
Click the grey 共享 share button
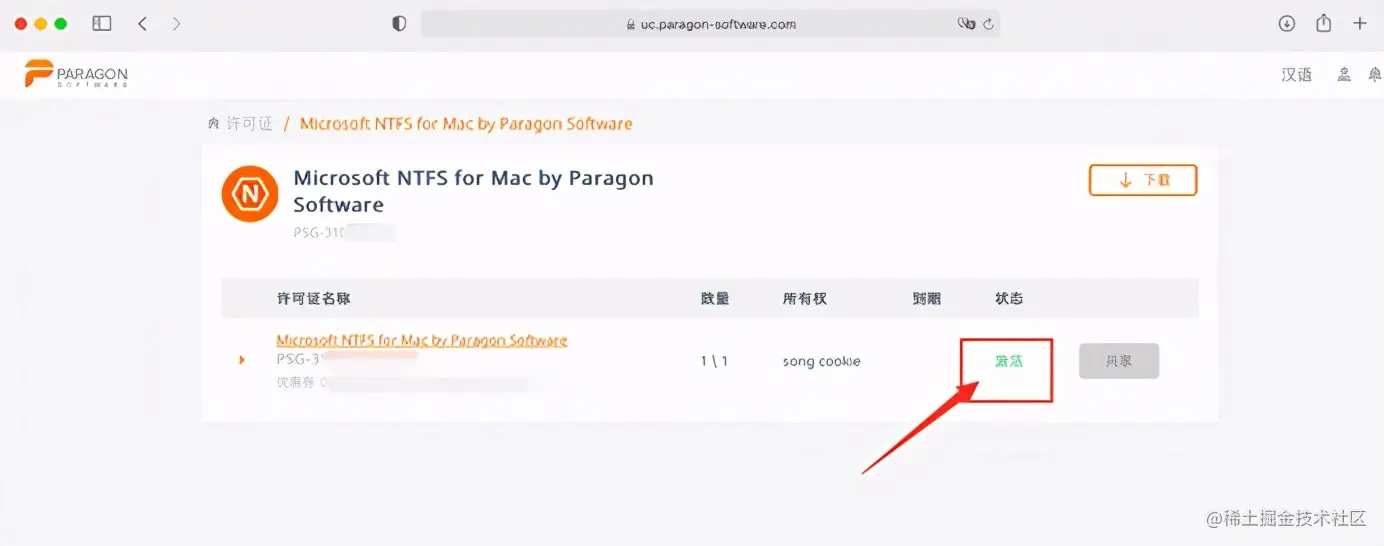coord(1119,361)
